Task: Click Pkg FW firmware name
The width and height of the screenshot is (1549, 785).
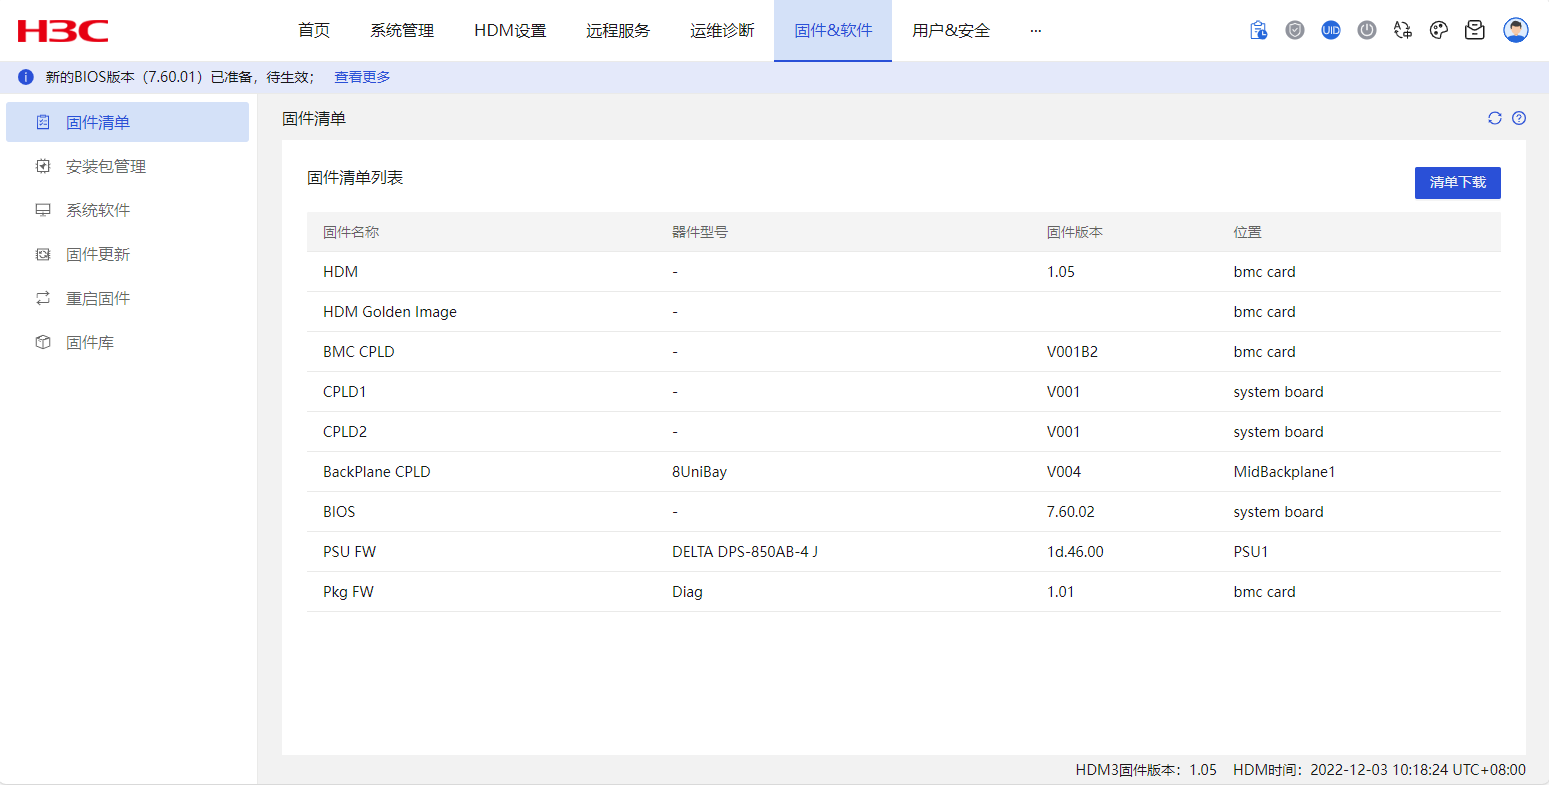Action: coord(348,592)
